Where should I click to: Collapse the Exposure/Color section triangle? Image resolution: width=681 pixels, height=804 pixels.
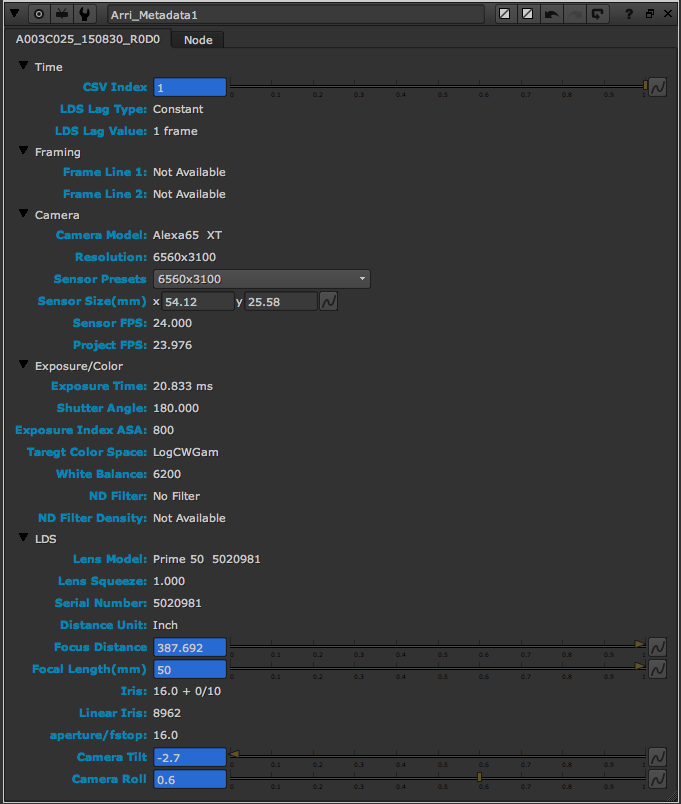(24, 365)
